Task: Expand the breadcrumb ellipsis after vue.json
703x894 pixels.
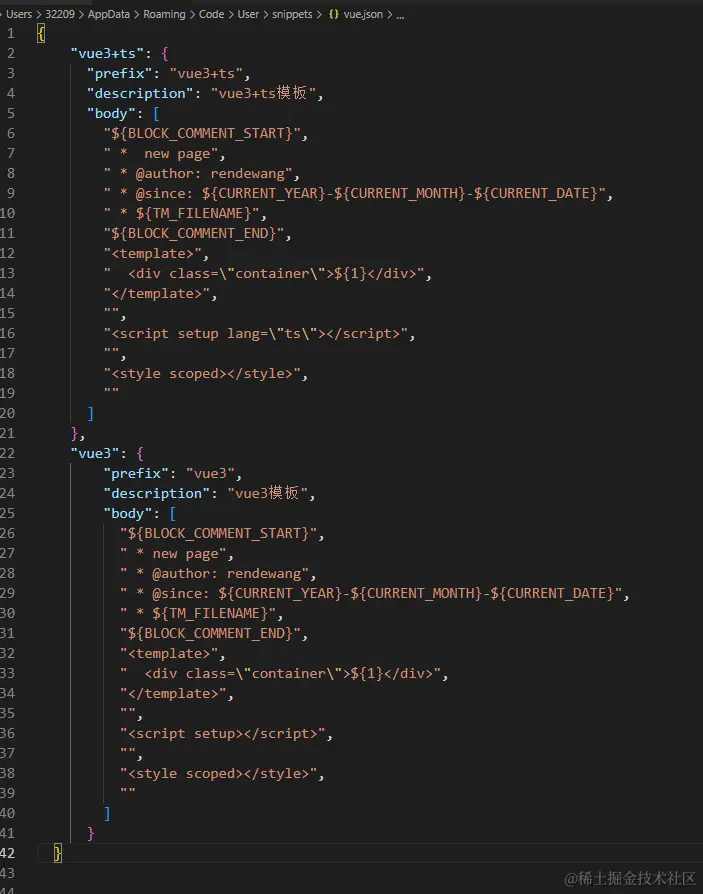Action: point(400,15)
